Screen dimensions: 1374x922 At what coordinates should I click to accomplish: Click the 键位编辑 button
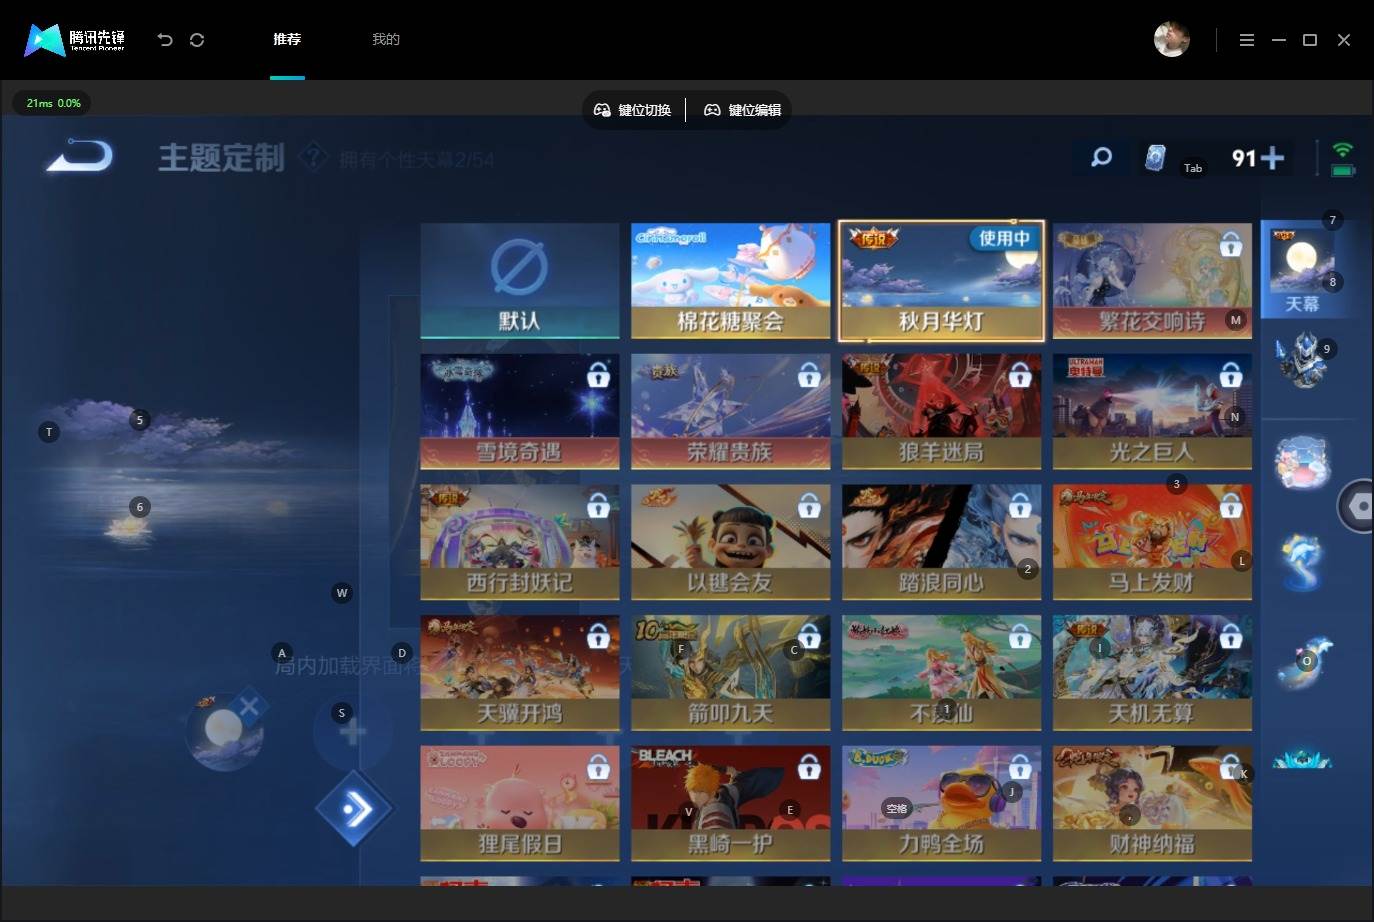coord(743,110)
